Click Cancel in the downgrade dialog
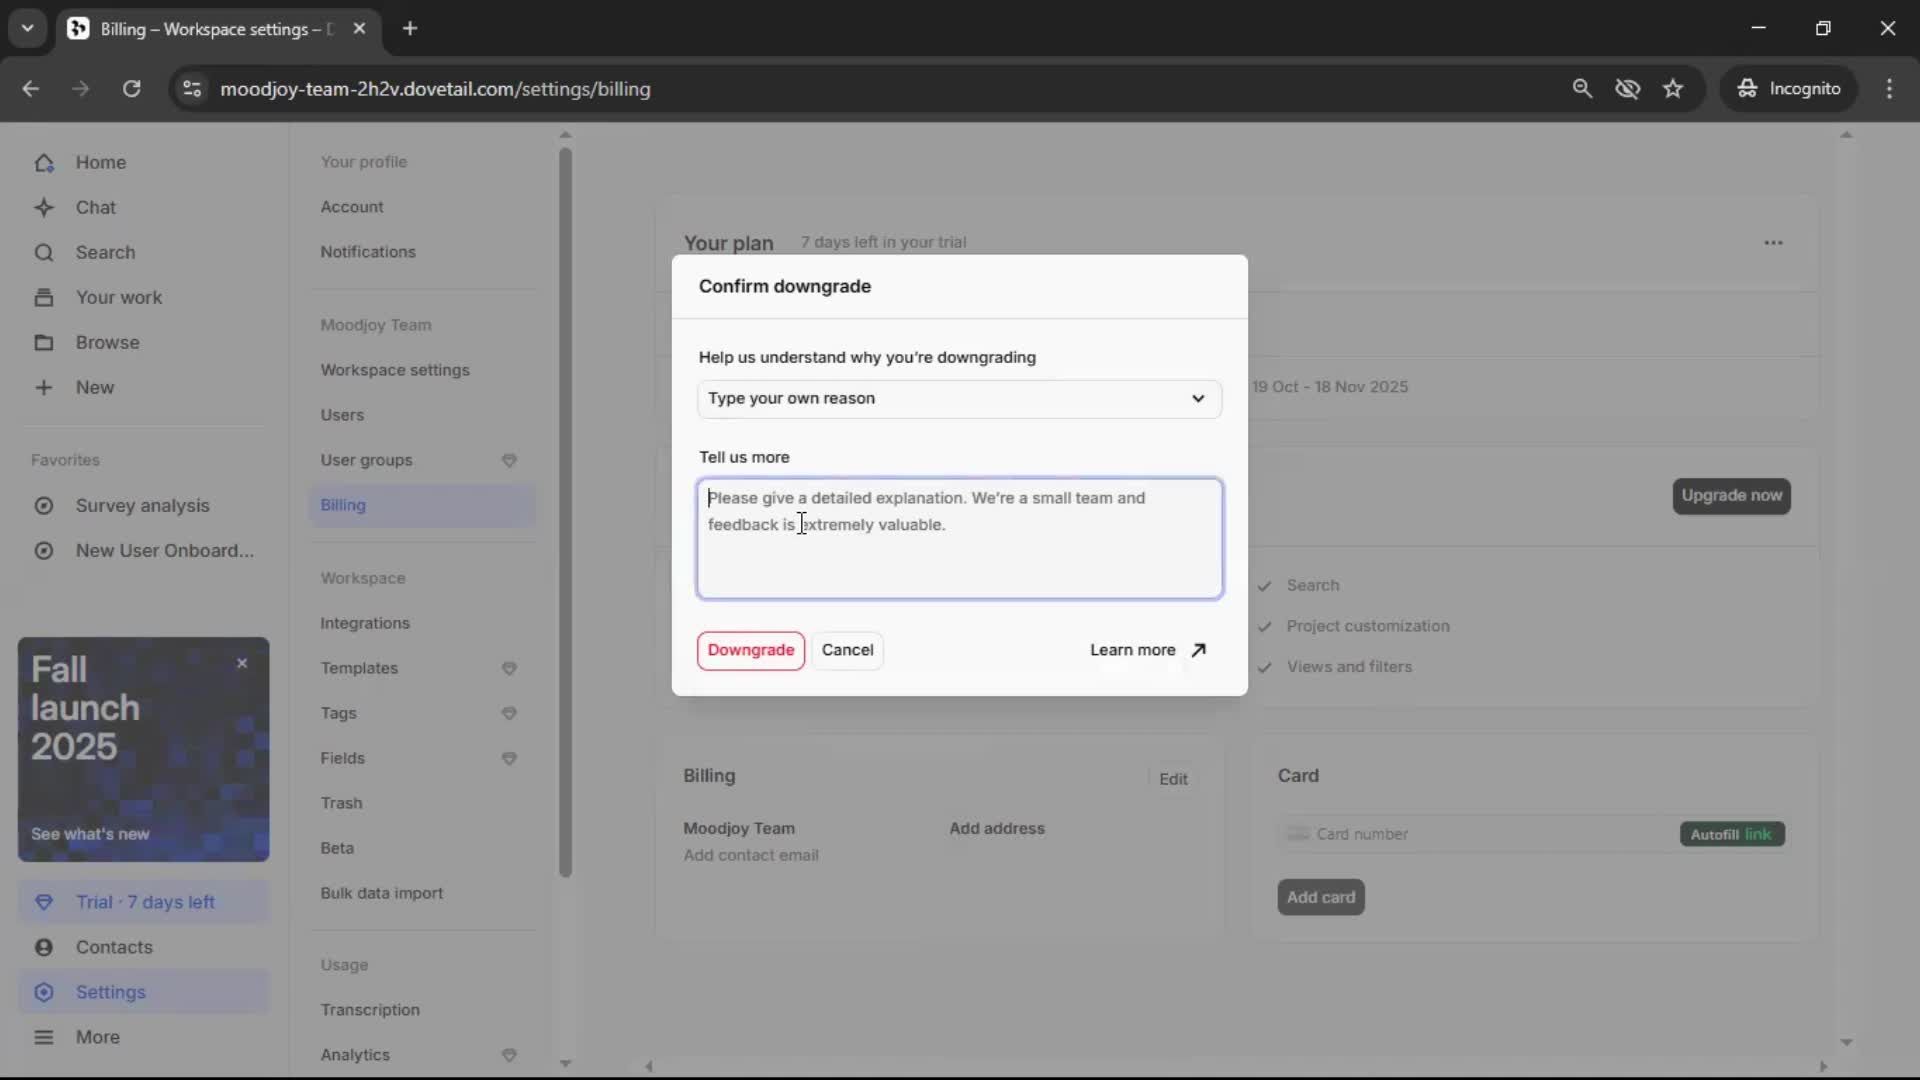This screenshot has height=1080, width=1920. pyautogui.click(x=847, y=650)
